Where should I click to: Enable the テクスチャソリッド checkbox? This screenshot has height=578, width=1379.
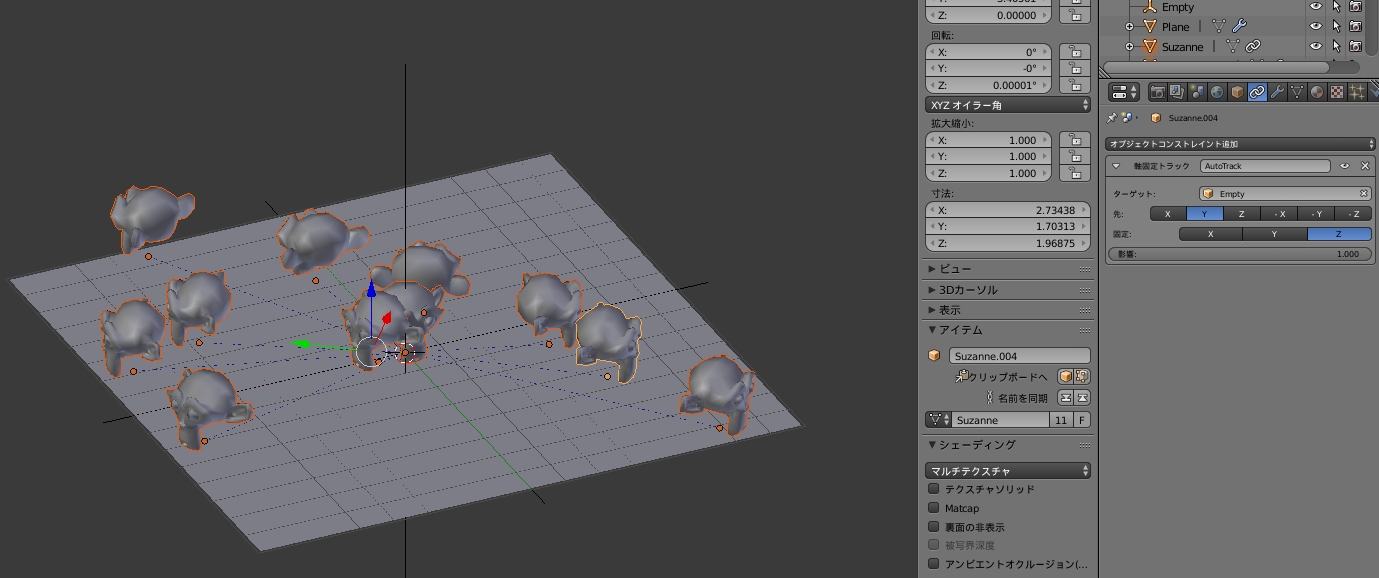(x=934, y=489)
